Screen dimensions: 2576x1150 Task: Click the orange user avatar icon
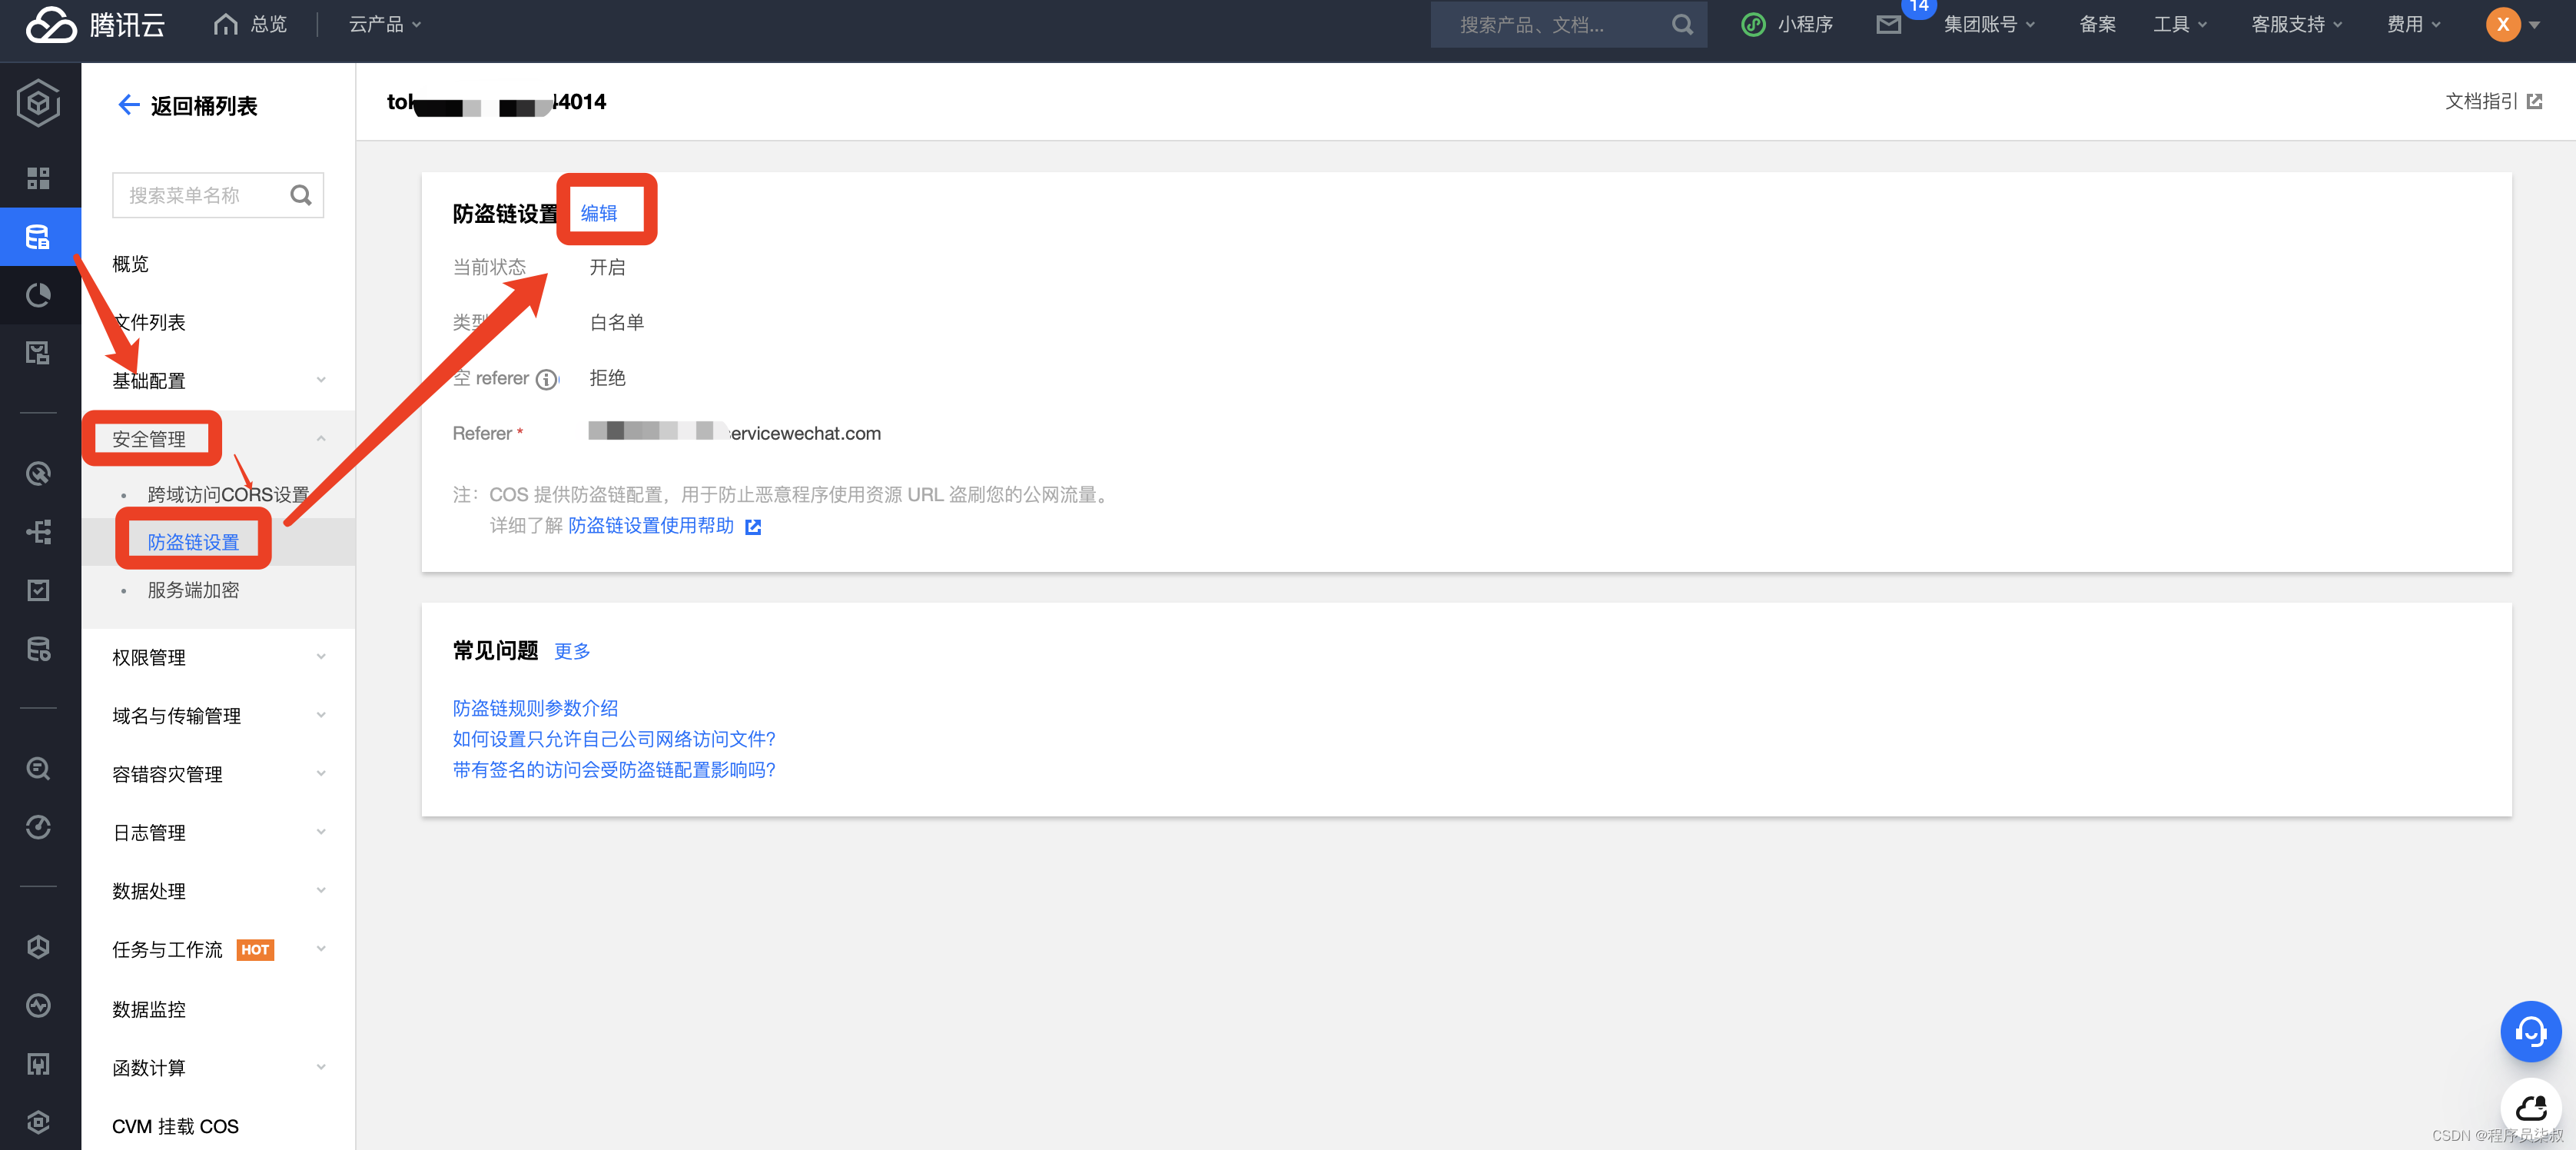pos(2502,24)
